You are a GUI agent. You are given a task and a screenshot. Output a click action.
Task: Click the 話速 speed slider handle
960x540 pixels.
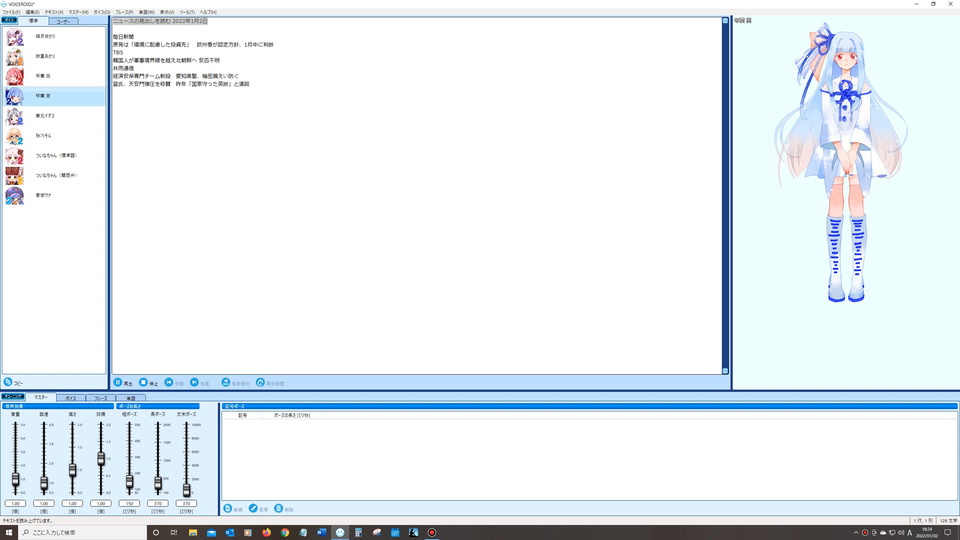pyautogui.click(x=44, y=483)
